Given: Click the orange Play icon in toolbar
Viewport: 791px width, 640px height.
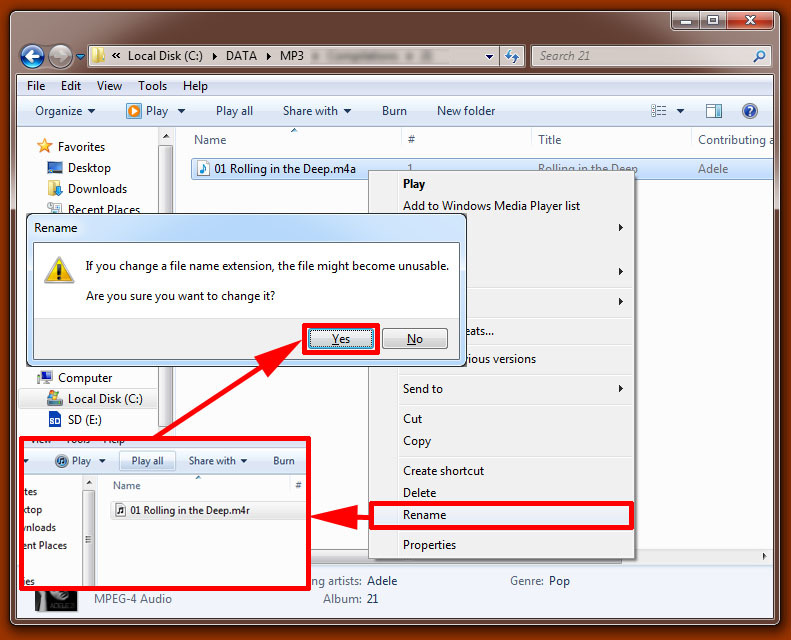Looking at the screenshot, I should [x=134, y=111].
